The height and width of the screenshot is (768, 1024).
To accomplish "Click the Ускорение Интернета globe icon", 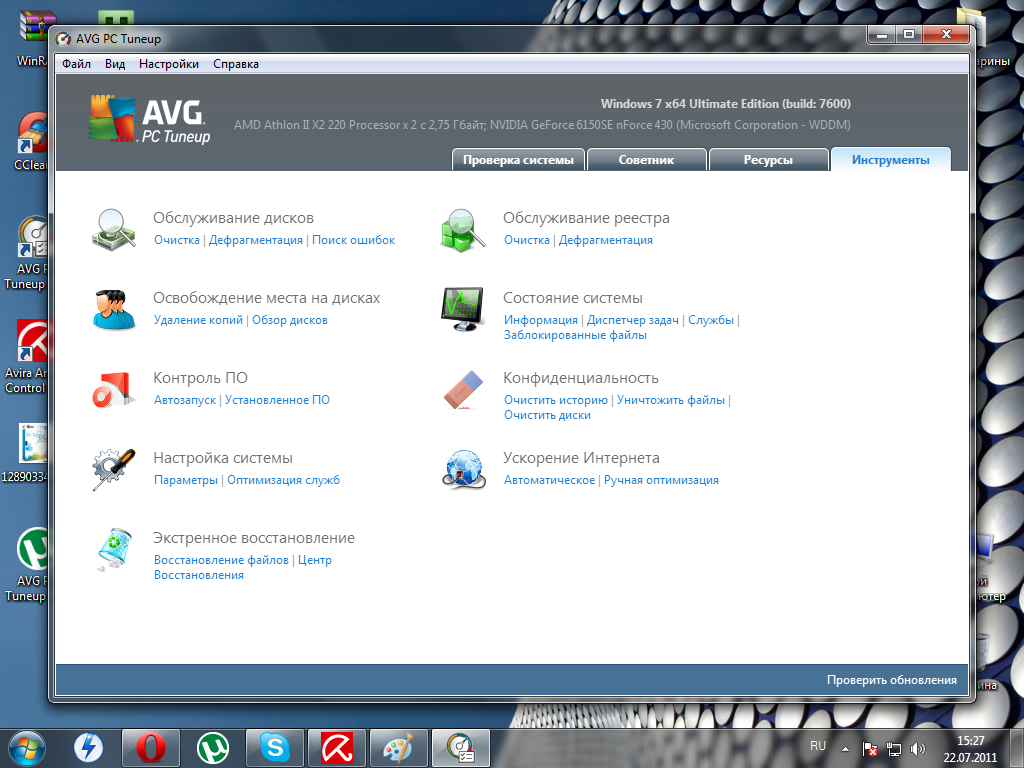I will 463,470.
